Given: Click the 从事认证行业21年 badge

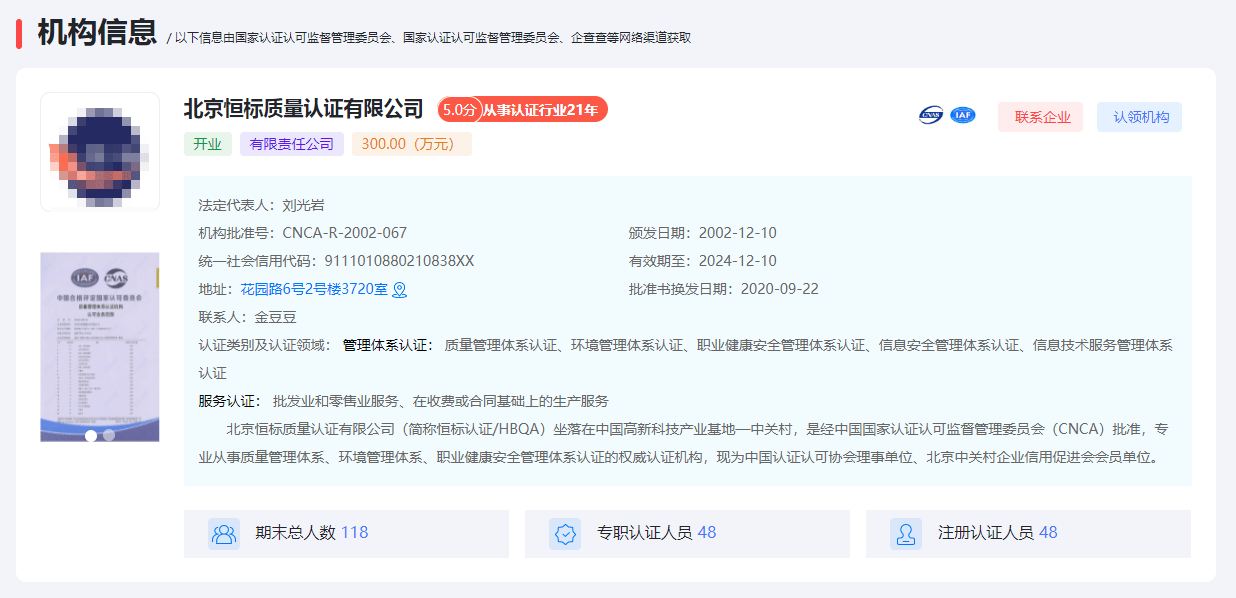Looking at the screenshot, I should (540, 110).
